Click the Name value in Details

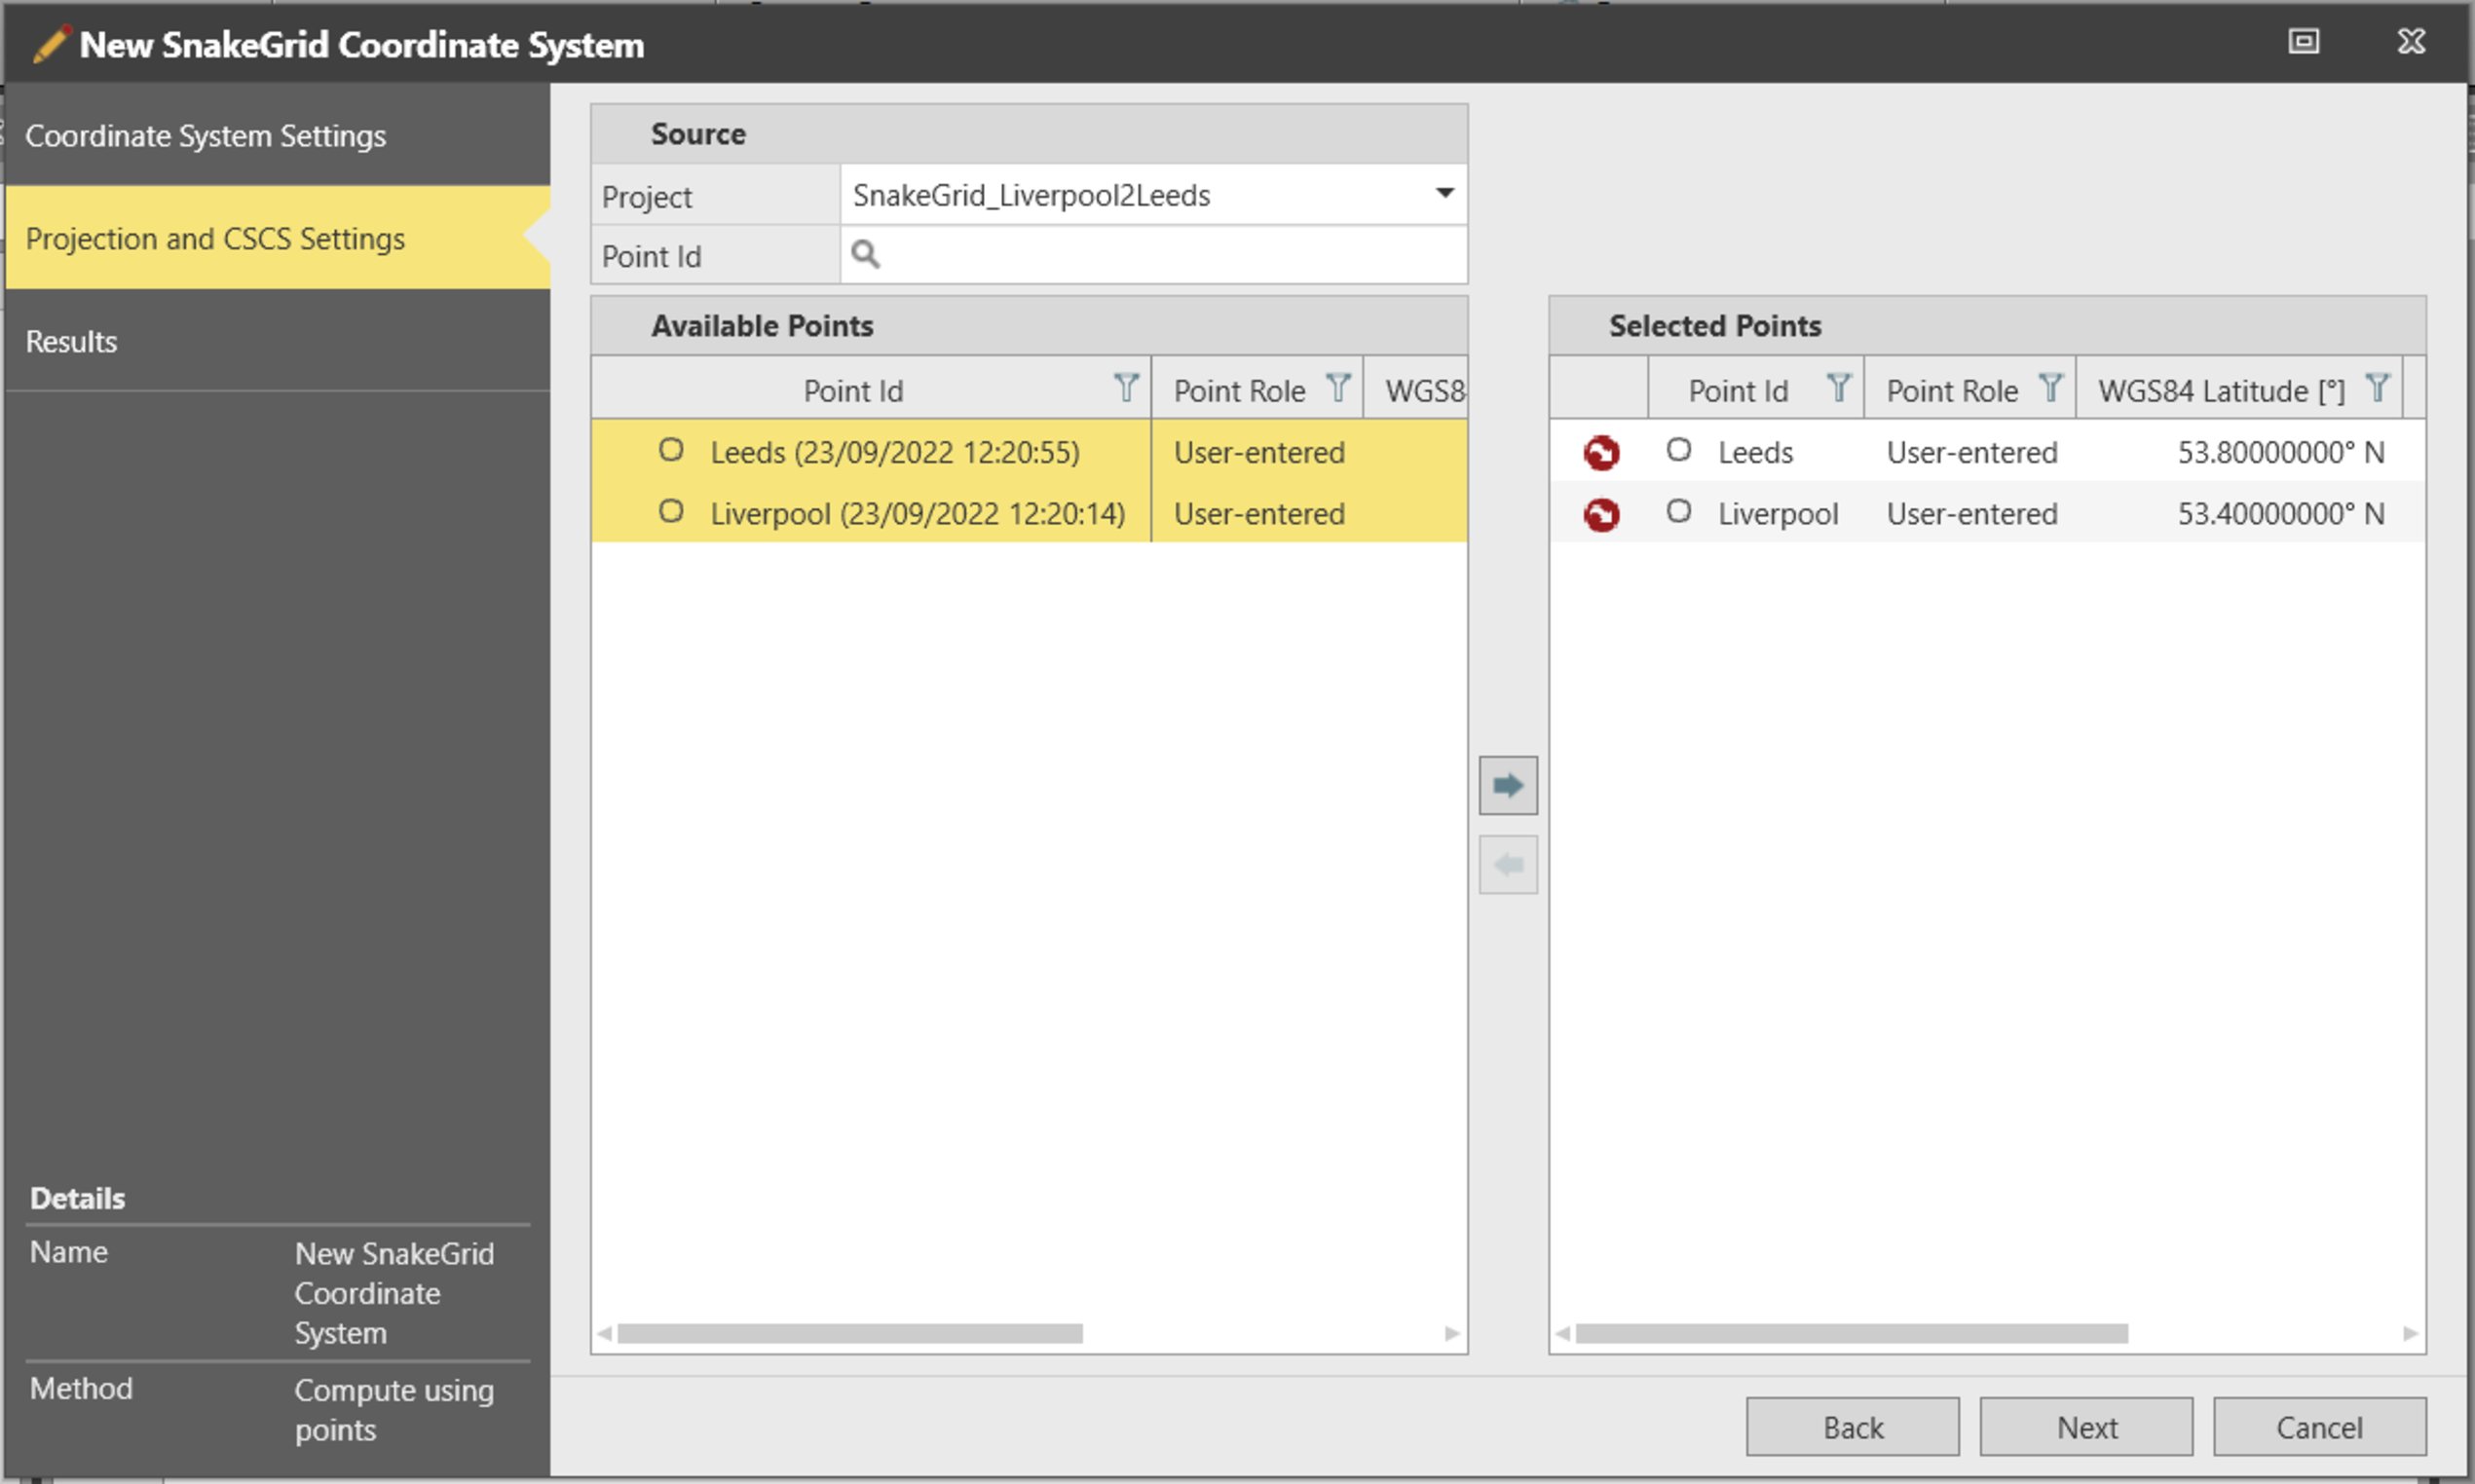(394, 1293)
